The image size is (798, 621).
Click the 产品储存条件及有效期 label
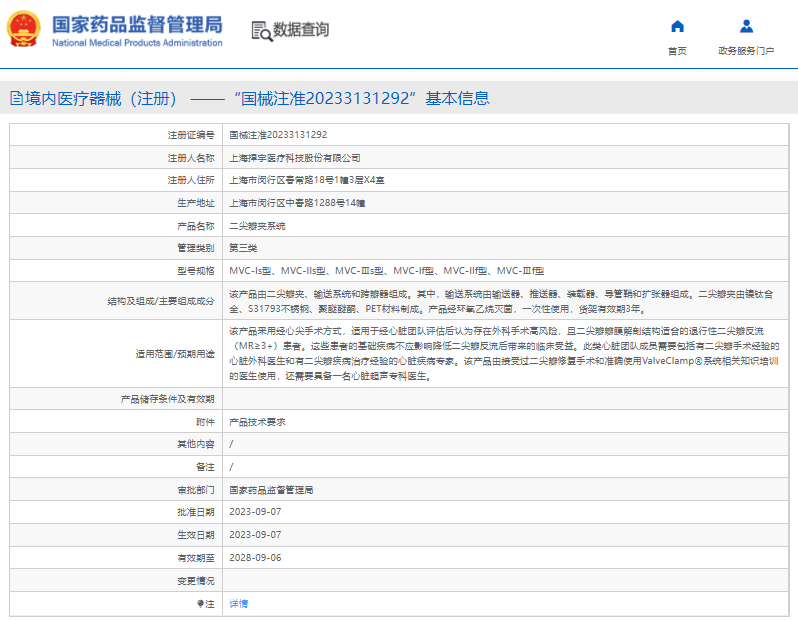click(167, 399)
